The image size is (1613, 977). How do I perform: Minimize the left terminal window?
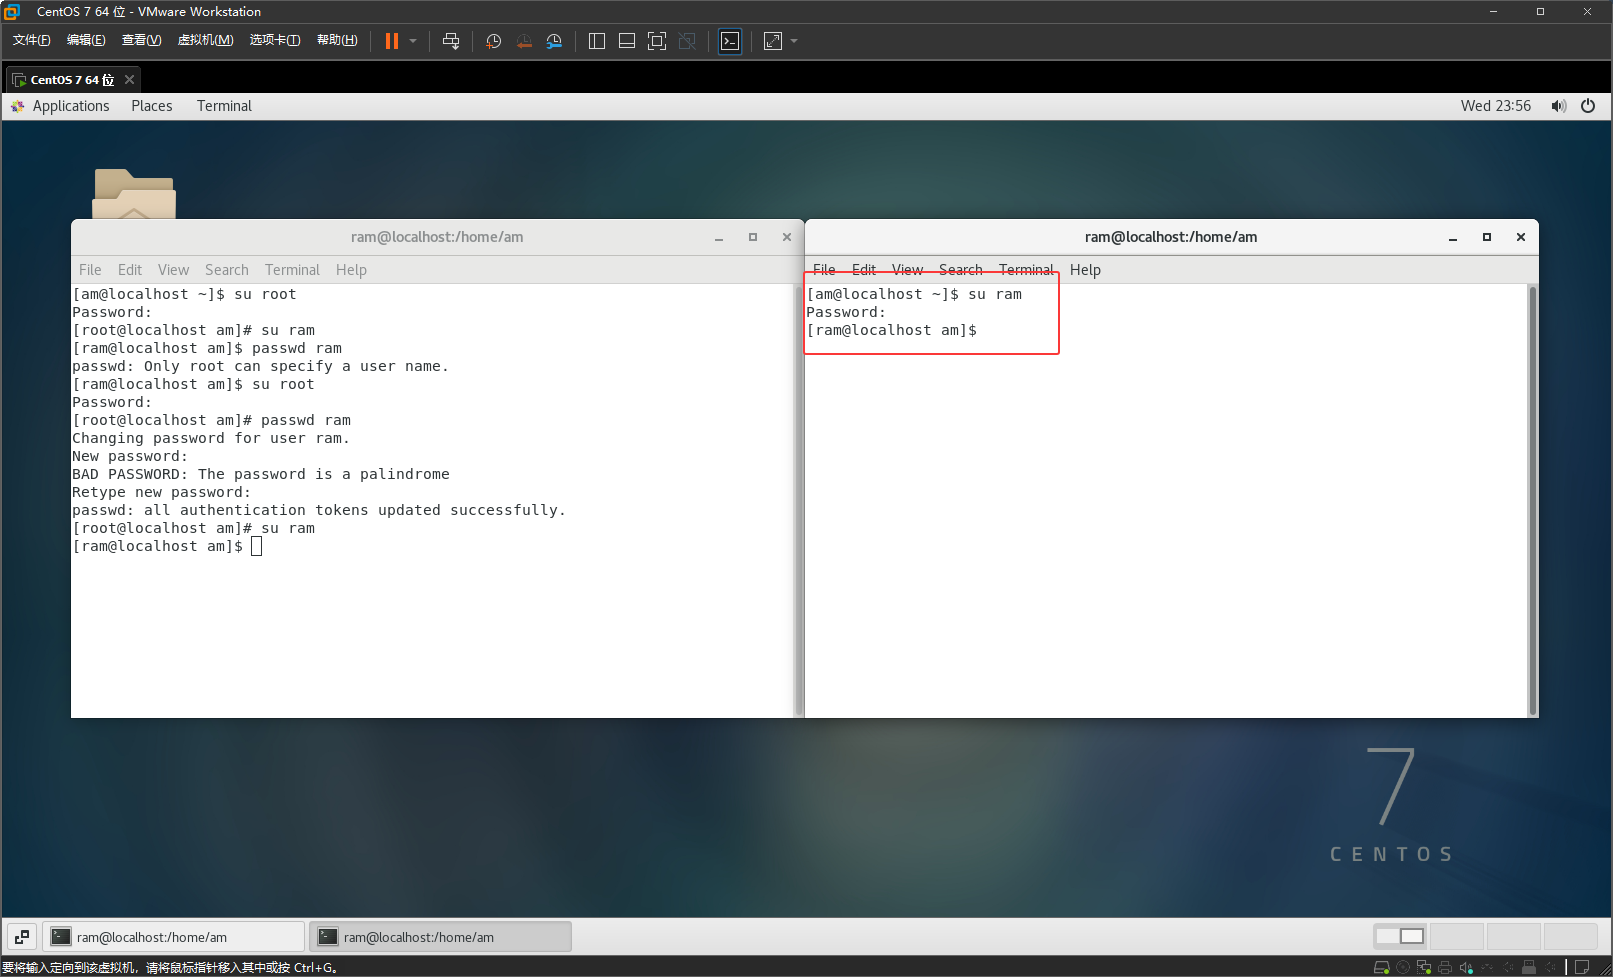719,238
